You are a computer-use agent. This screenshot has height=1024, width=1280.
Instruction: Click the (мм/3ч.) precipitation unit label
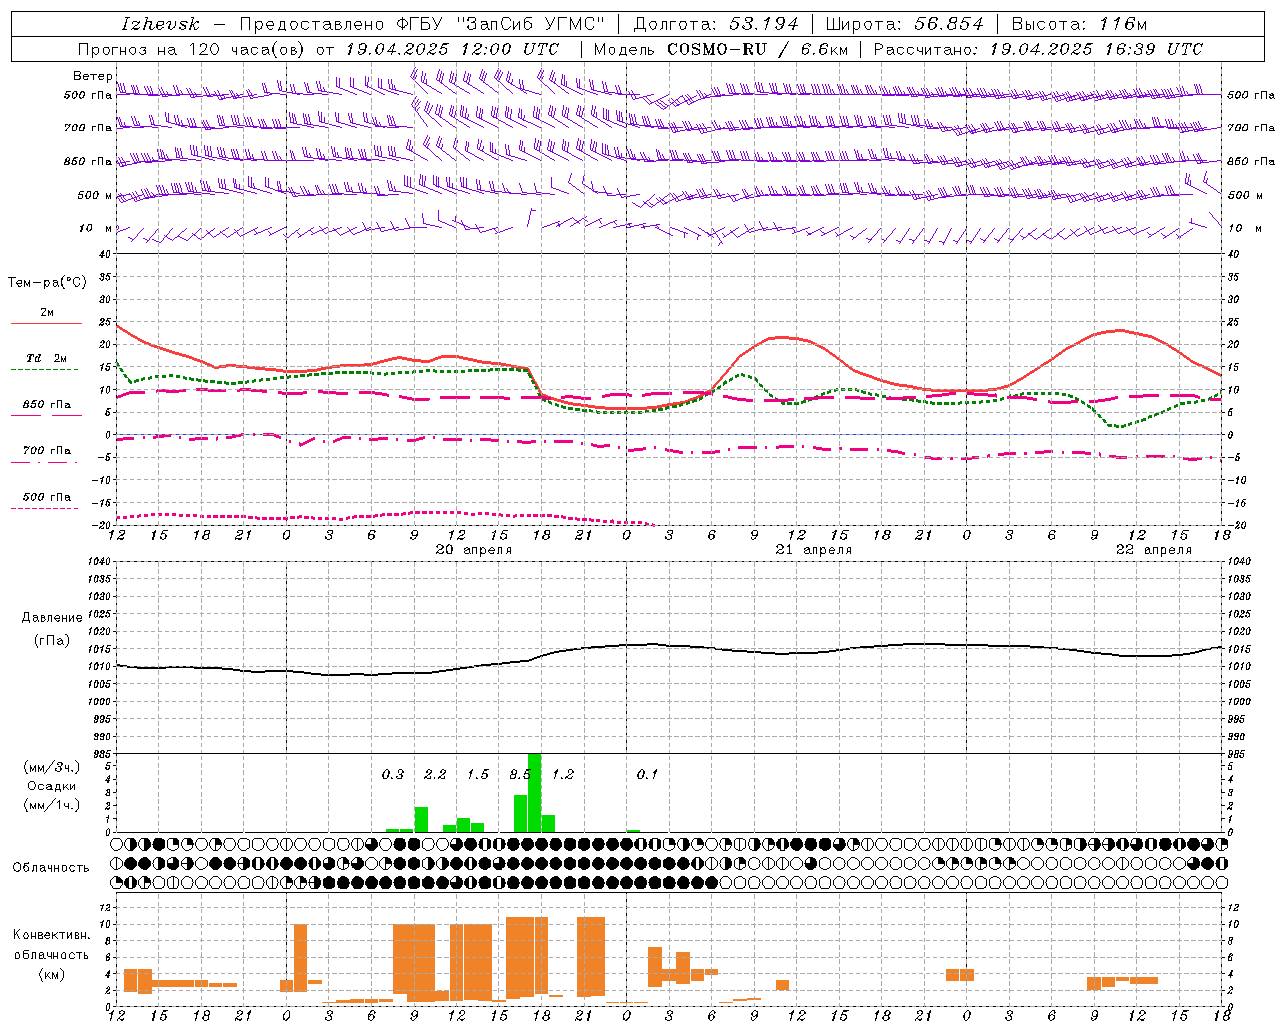(x=51, y=767)
